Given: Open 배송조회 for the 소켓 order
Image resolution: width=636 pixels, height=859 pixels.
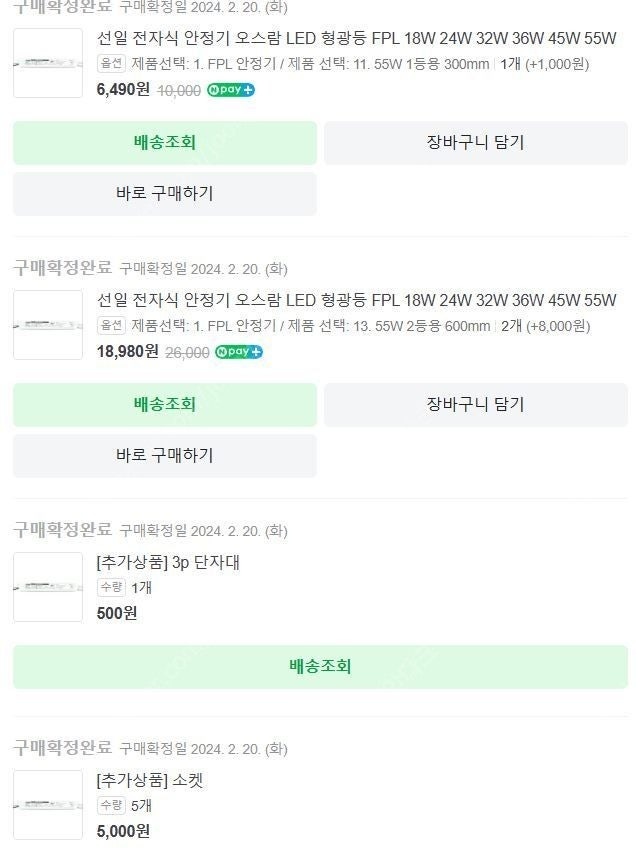Looking at the screenshot, I should [318, 856].
